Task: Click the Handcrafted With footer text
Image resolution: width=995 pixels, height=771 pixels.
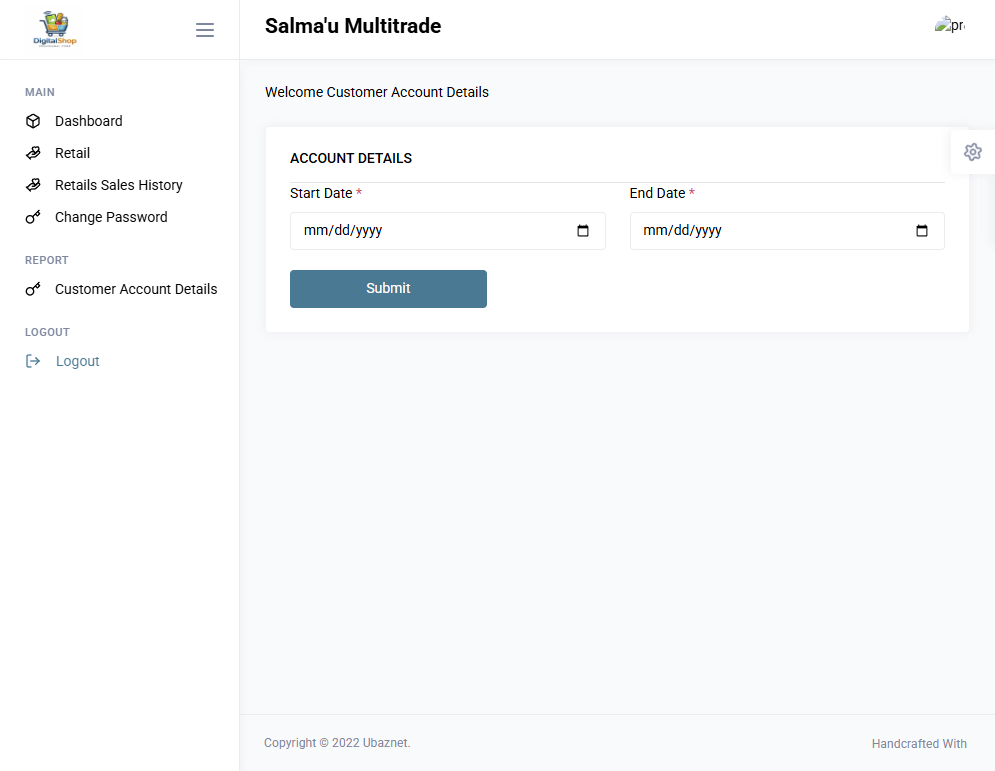Action: (919, 744)
